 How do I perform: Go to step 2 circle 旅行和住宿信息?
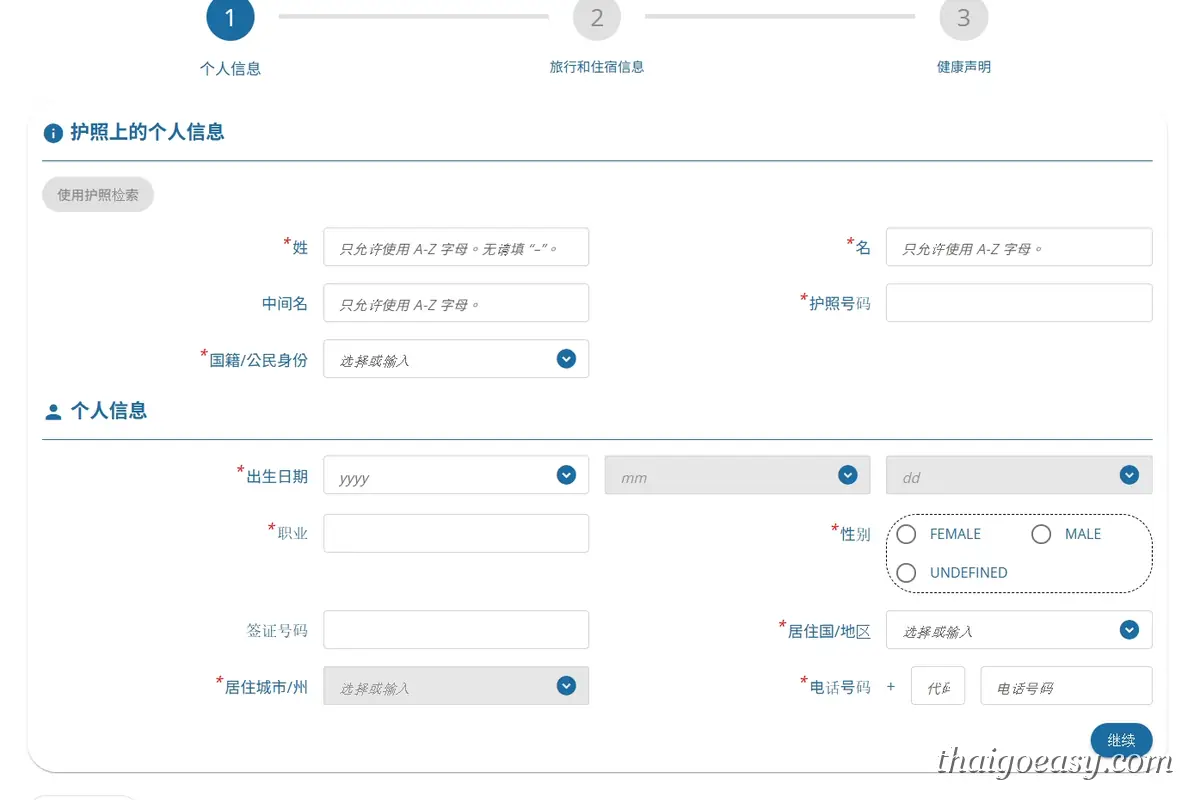pos(597,18)
